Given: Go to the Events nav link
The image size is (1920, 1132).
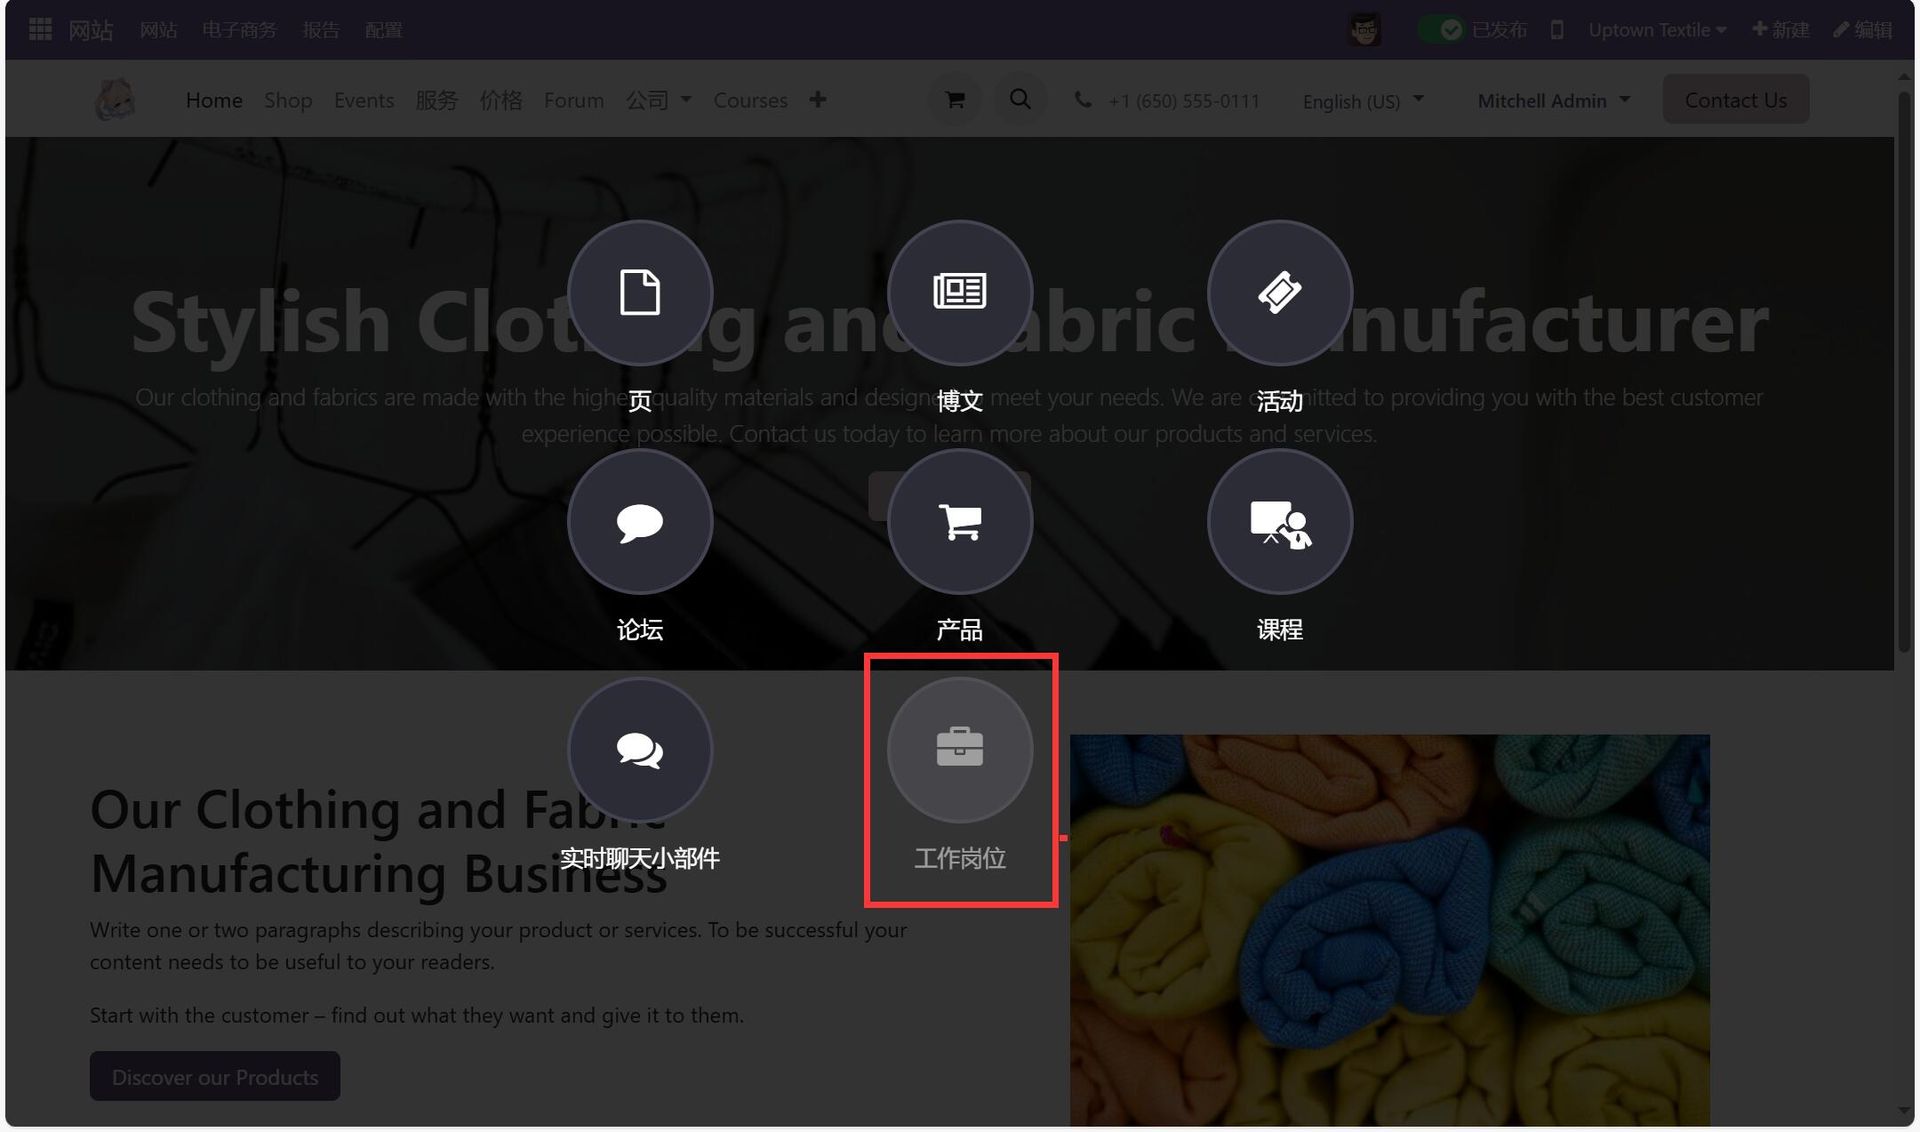Looking at the screenshot, I should coord(364,100).
